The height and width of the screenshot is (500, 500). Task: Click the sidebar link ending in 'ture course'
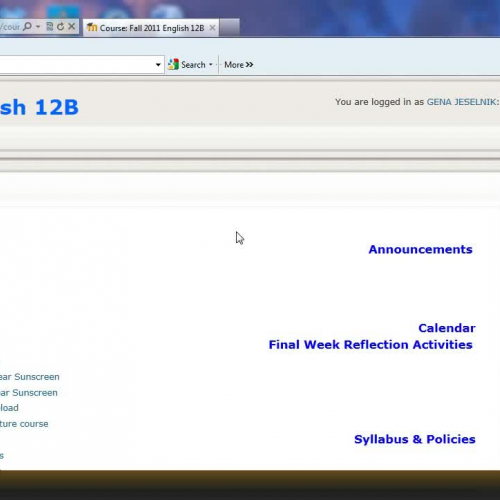(24, 424)
